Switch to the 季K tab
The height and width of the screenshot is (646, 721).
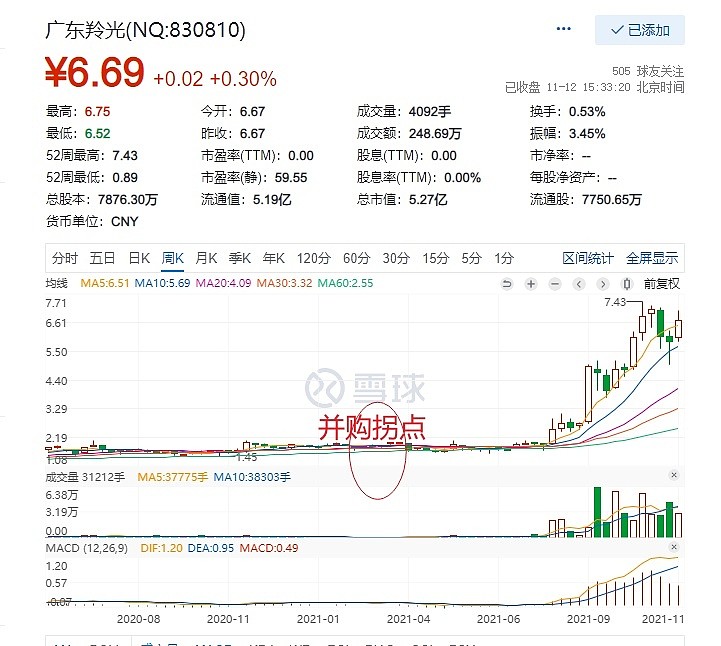click(x=240, y=258)
